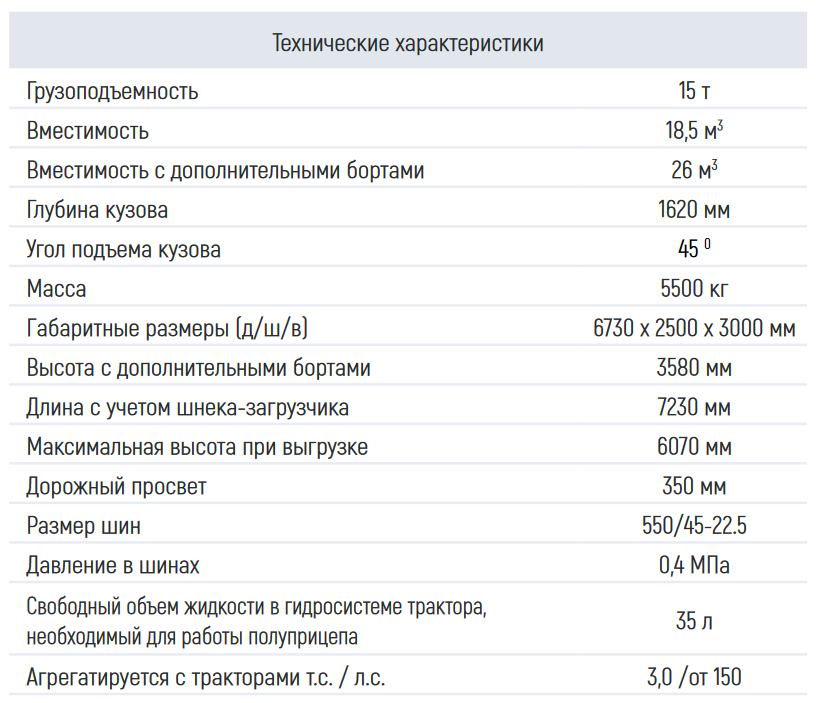Screen dimensions: 828x703
Task: Click the '18,5 м³' capacity value
Action: tap(694, 131)
